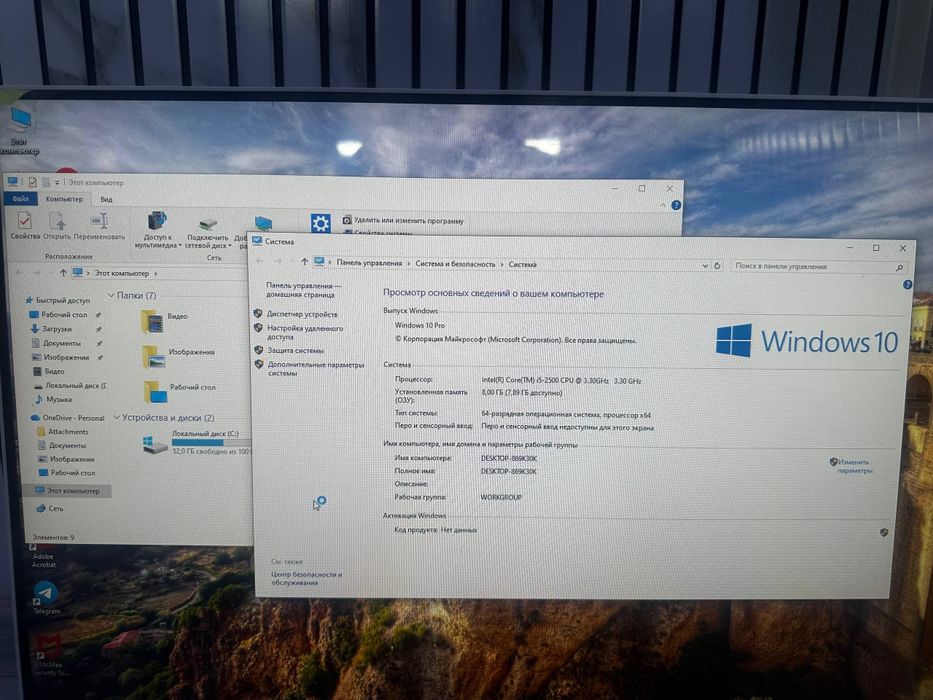Click the Explorer help question mark icon
Viewport: 933px width, 700px height.
click(x=676, y=205)
